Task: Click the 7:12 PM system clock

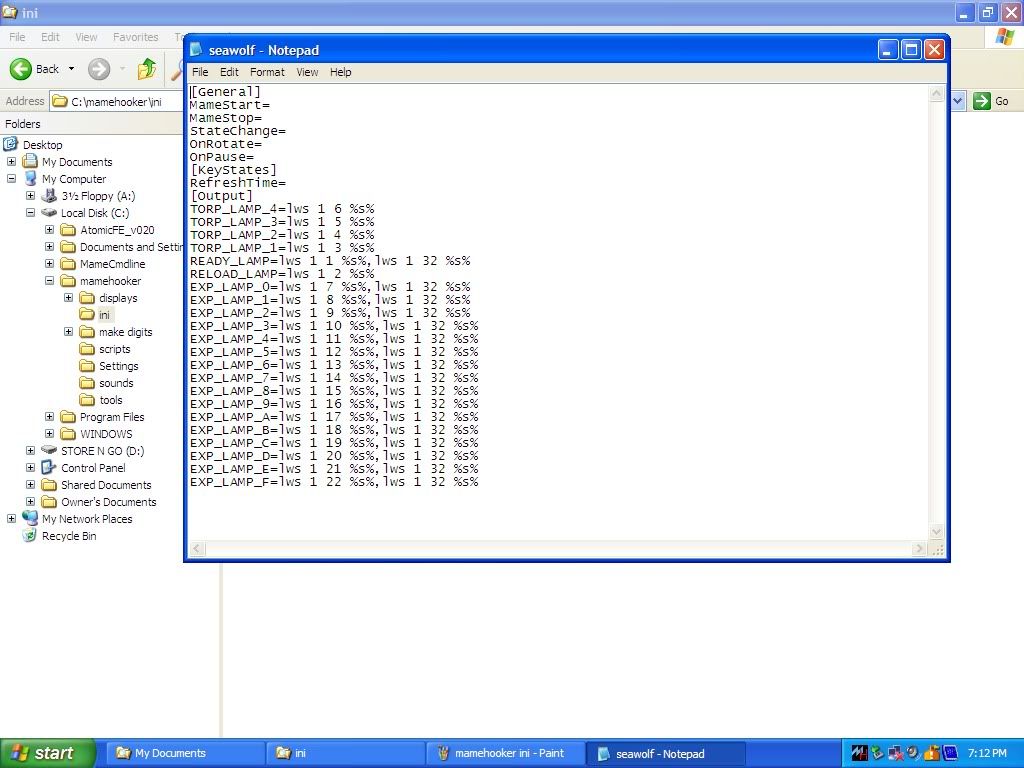Action: click(987, 753)
